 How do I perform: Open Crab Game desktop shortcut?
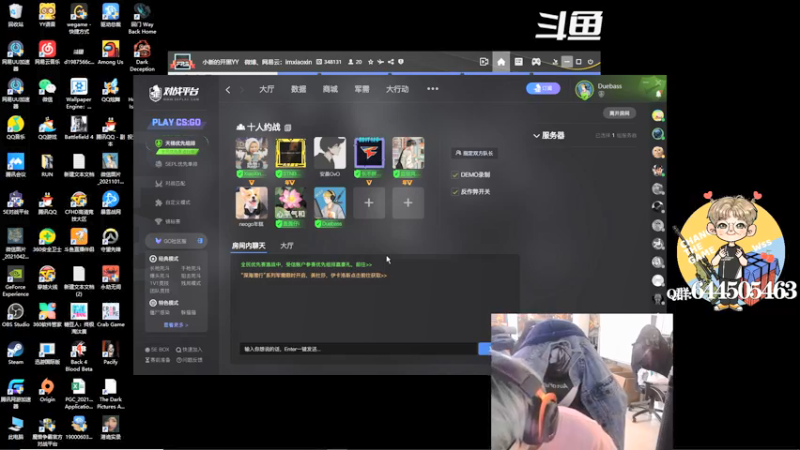[110, 315]
